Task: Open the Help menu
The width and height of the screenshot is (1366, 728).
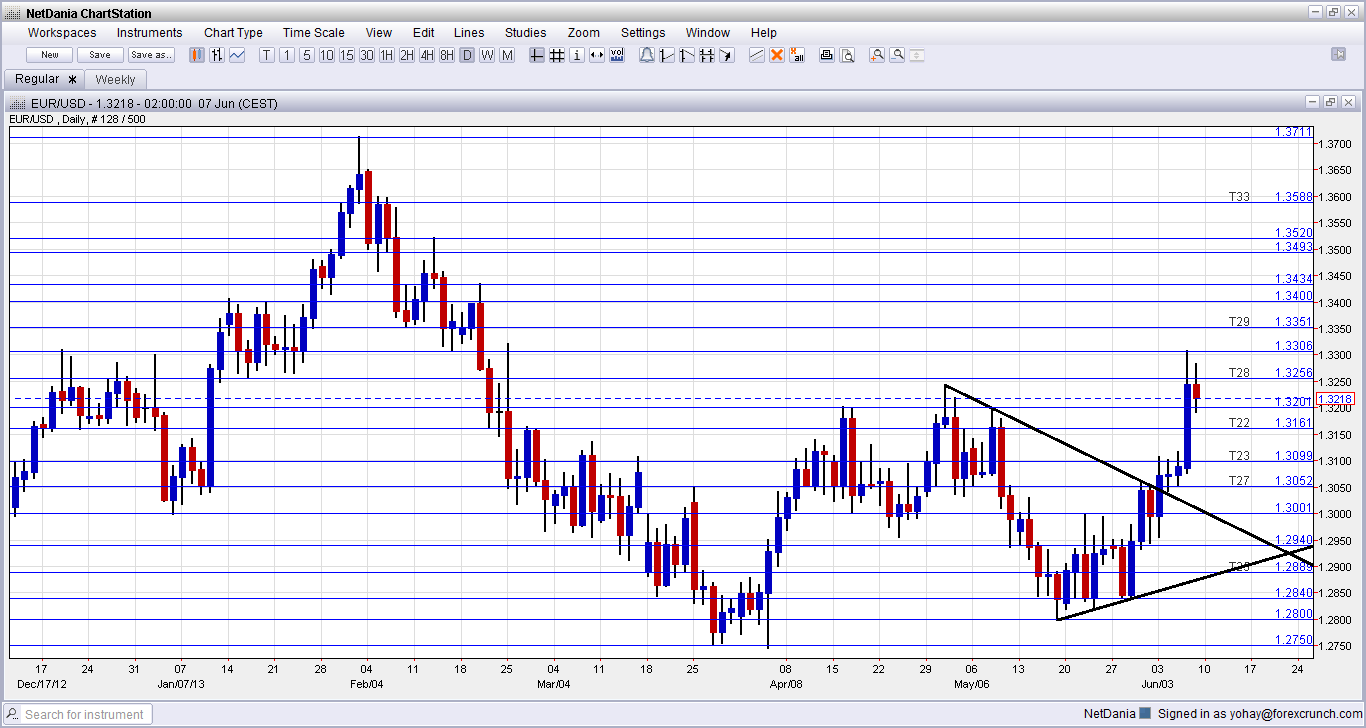Action: (x=763, y=33)
